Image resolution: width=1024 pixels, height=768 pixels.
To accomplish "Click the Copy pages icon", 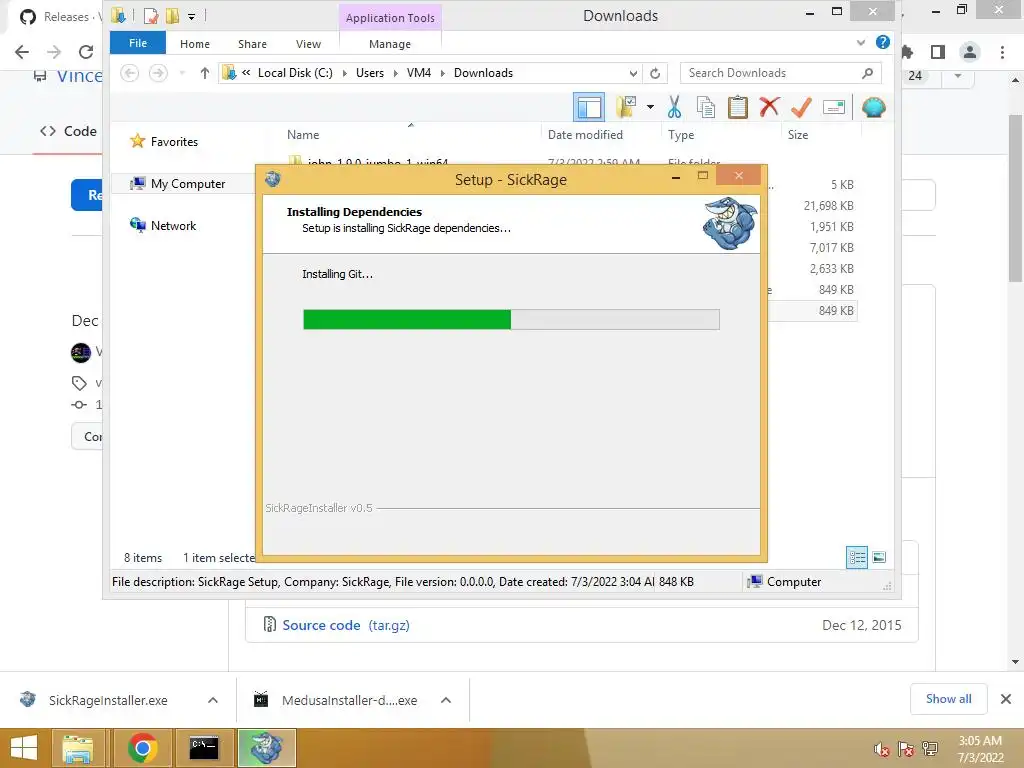I will click(x=706, y=107).
